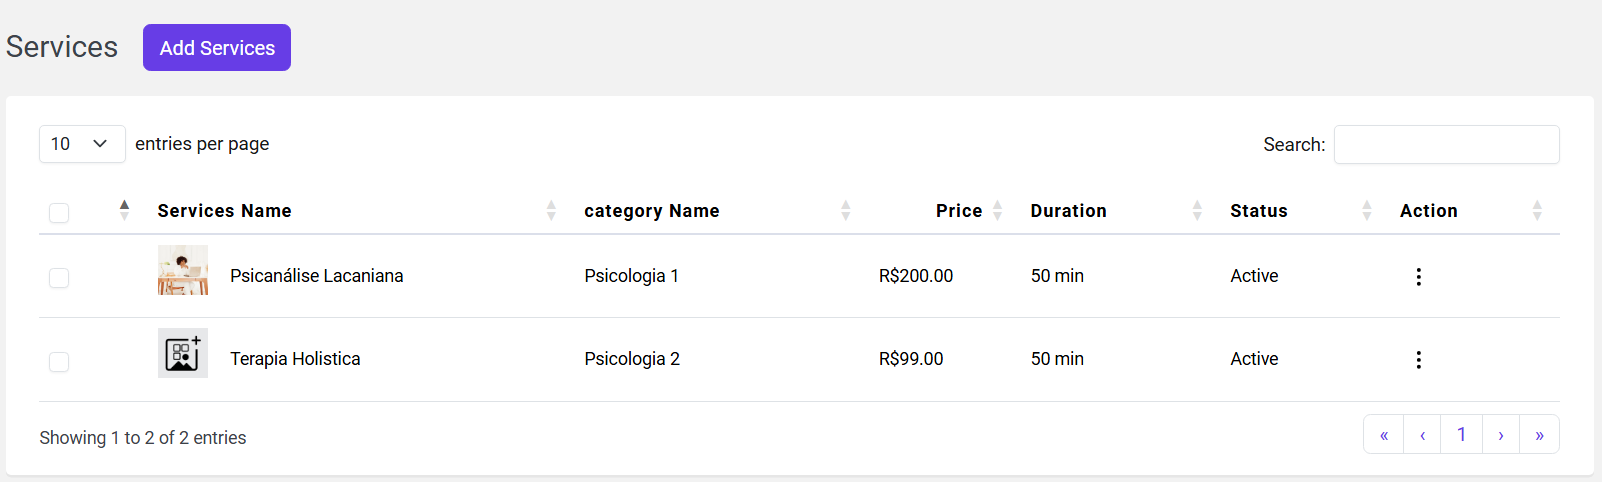Screen dimensions: 1602x482
Task: Click the Terapia Holistica placeholder image
Action: click(x=183, y=353)
